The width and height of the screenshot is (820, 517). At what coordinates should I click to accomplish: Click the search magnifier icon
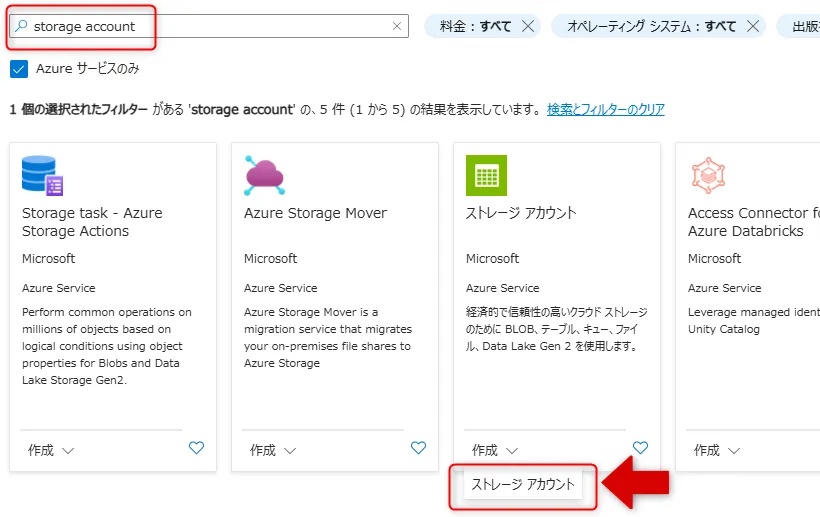coord(21,26)
